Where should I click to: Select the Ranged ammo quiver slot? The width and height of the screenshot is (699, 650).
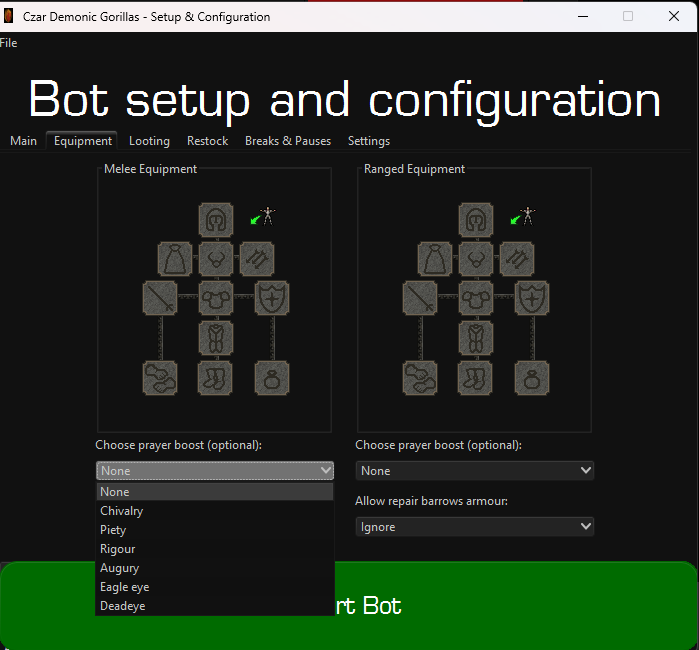[x=516, y=259]
